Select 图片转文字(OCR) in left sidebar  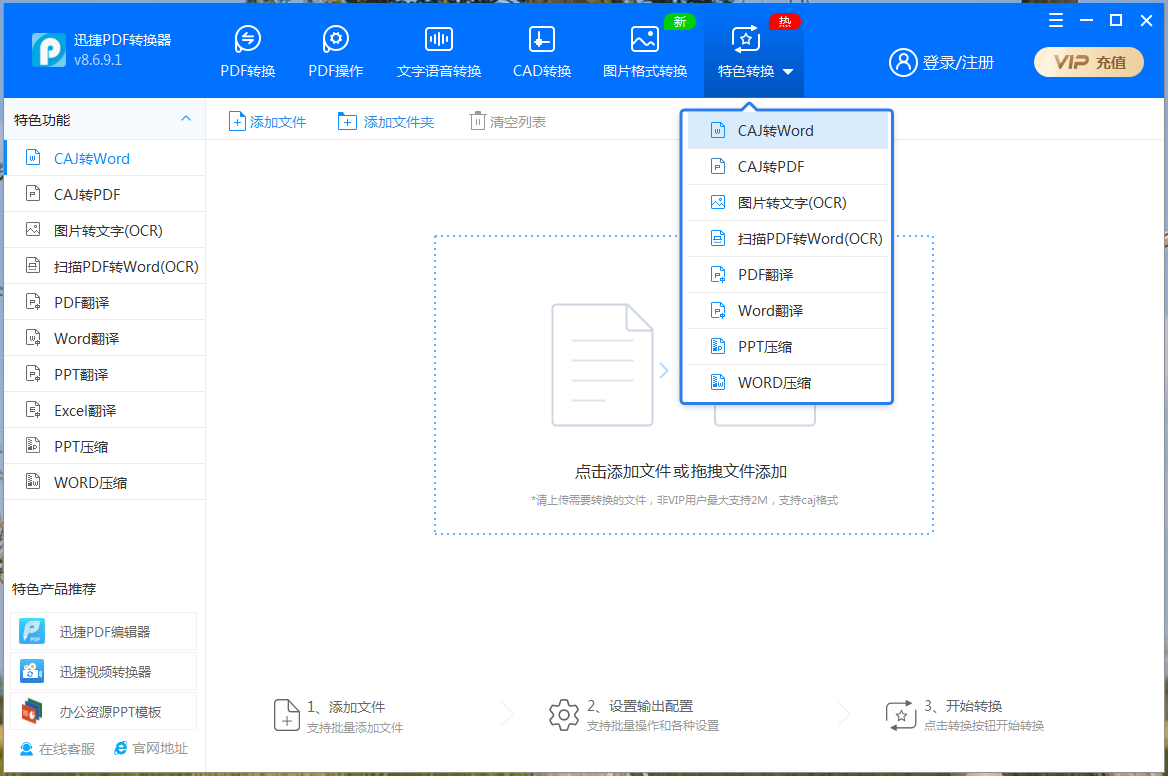tap(105, 230)
